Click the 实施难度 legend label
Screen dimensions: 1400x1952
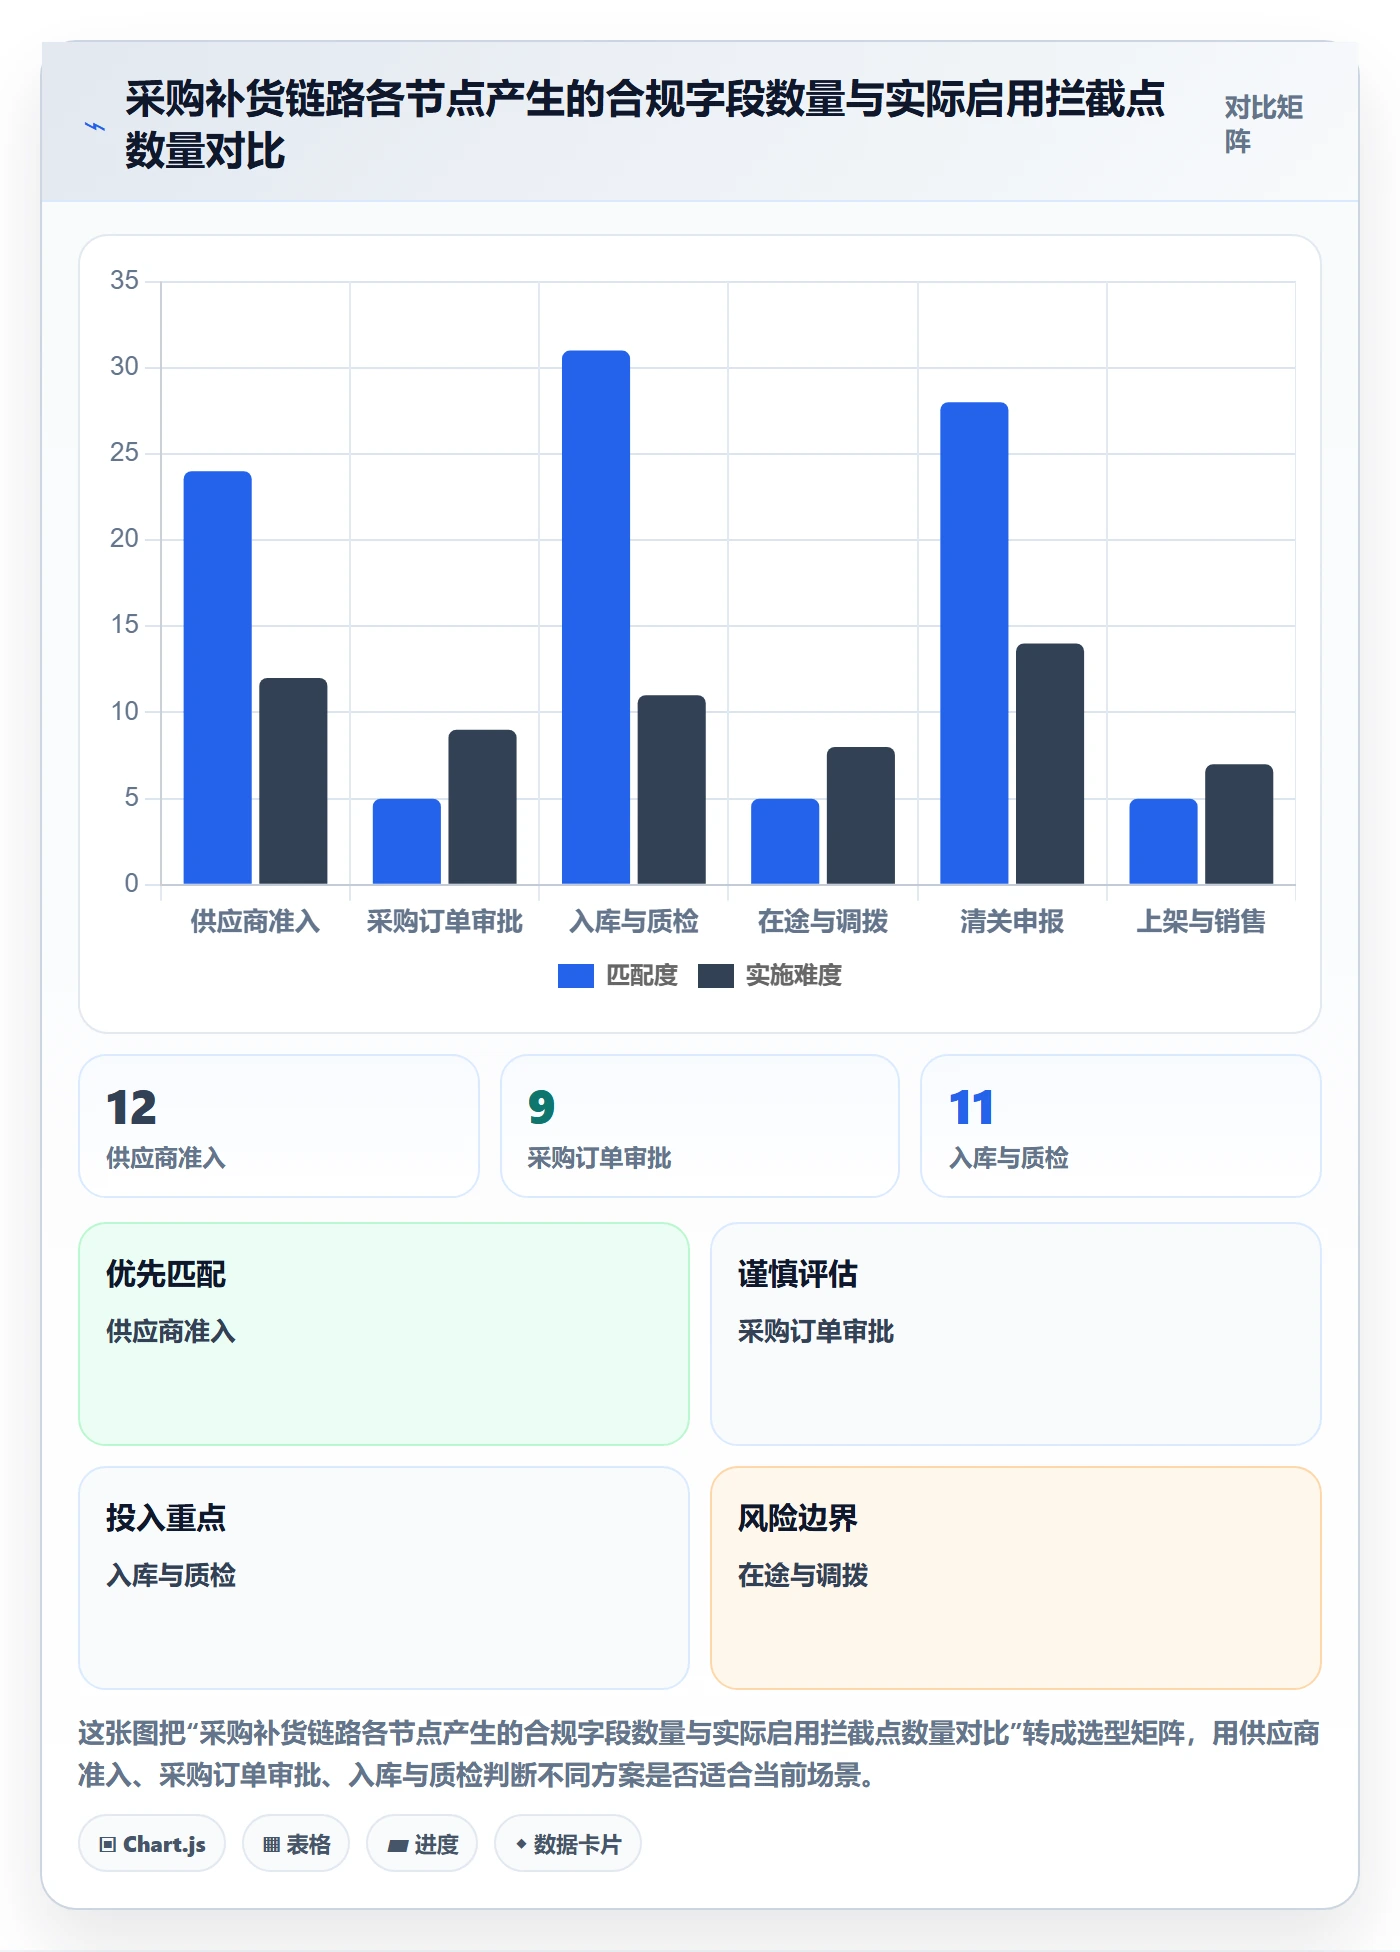click(x=794, y=976)
